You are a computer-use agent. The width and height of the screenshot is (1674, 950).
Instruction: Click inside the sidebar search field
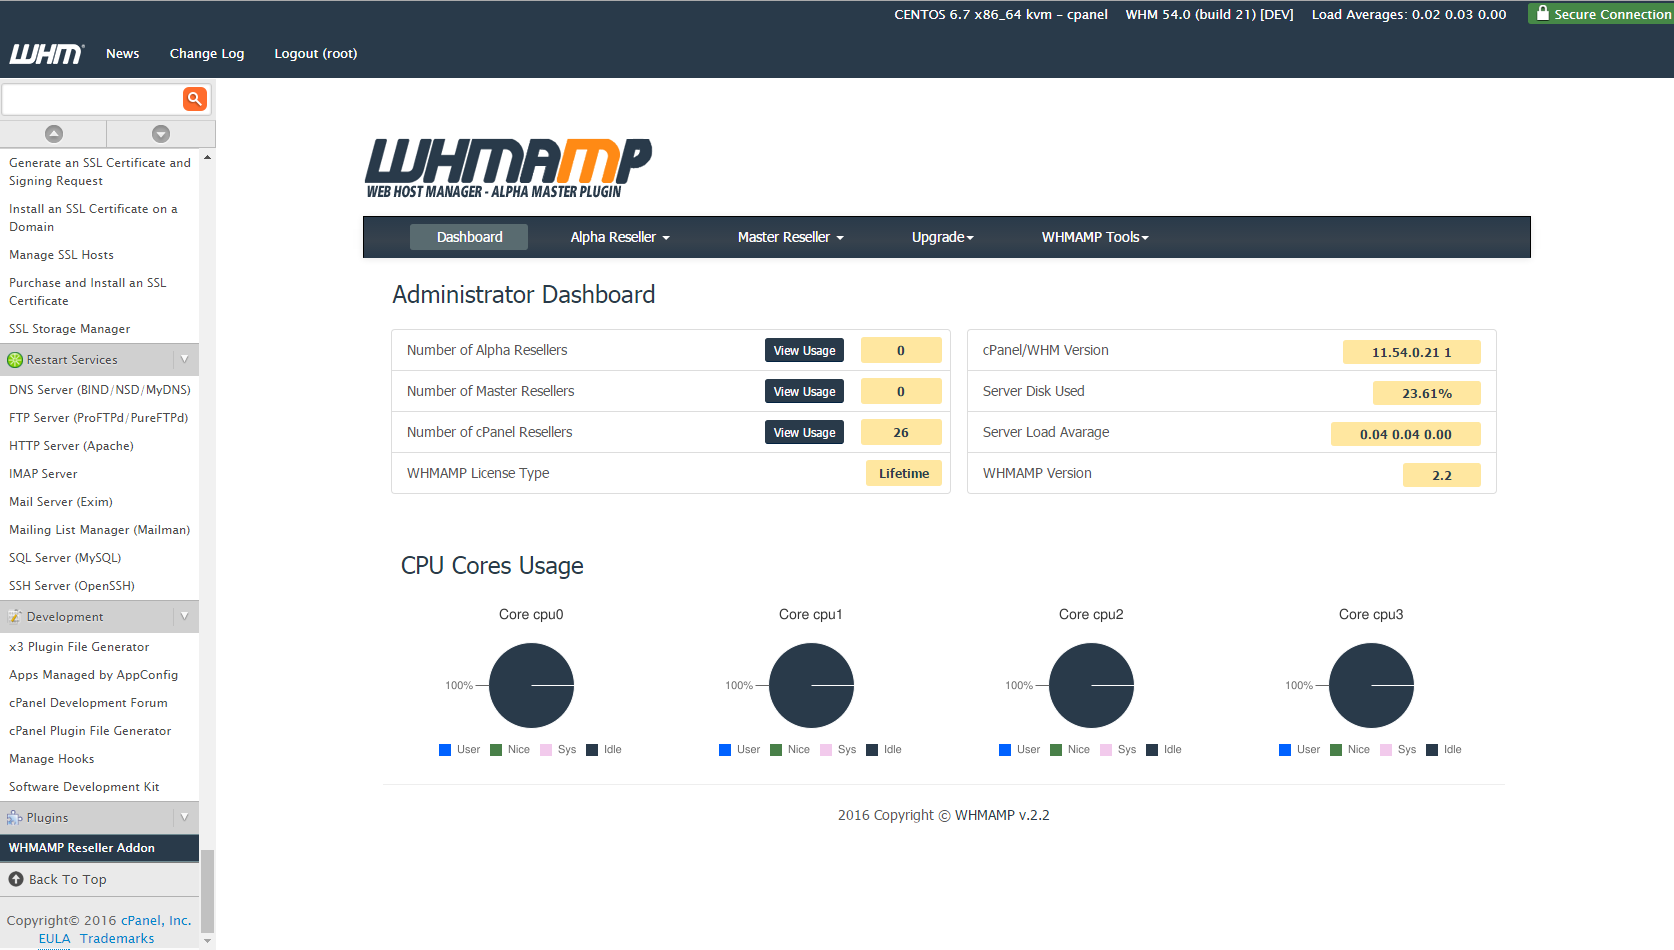coord(90,99)
